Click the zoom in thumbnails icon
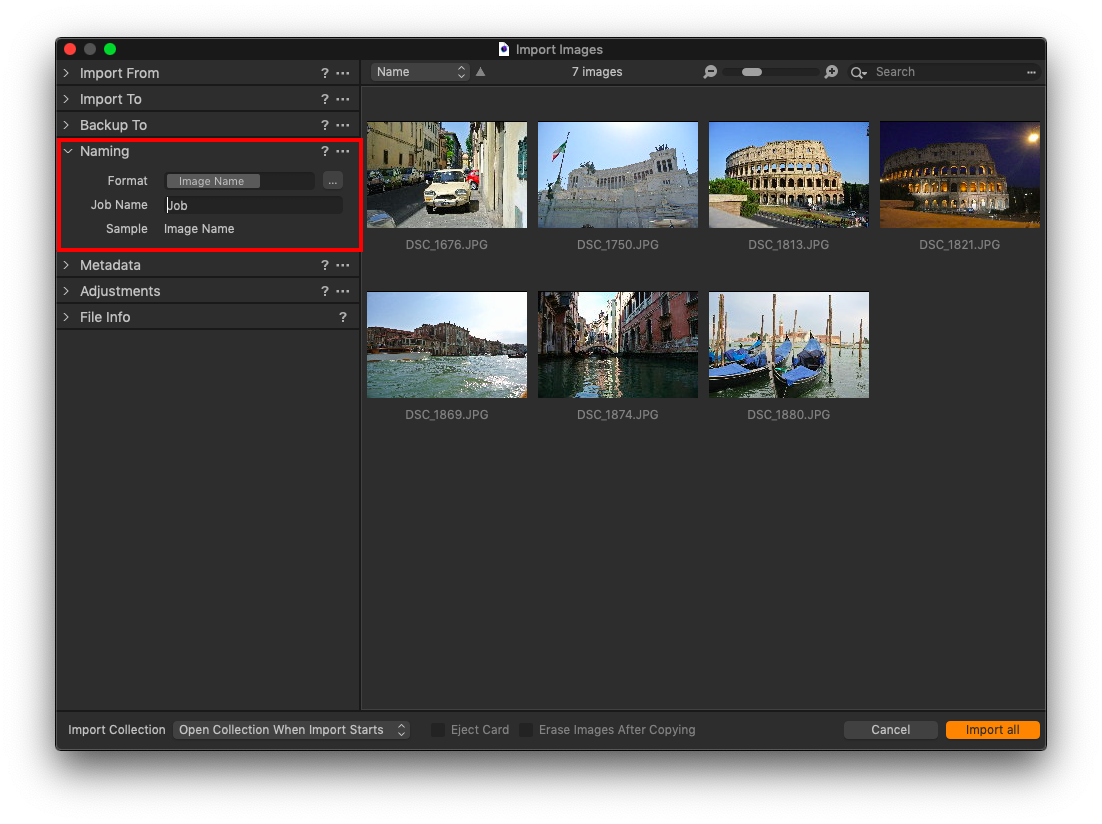 tap(831, 72)
